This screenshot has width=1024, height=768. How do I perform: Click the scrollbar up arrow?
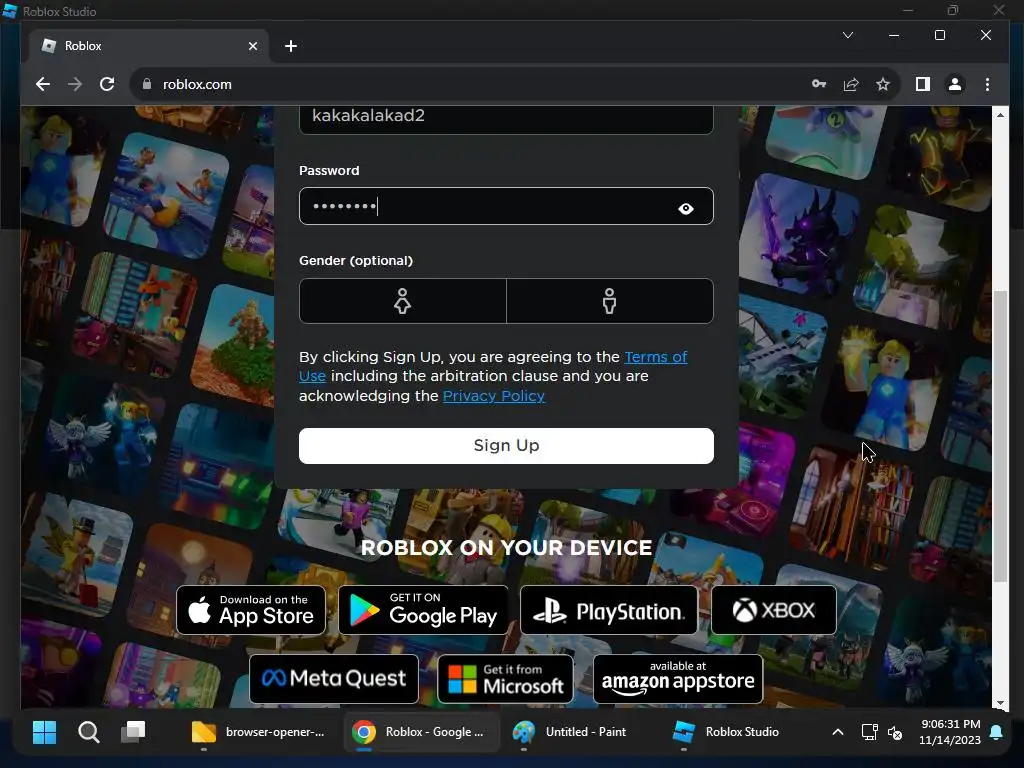[1000, 115]
